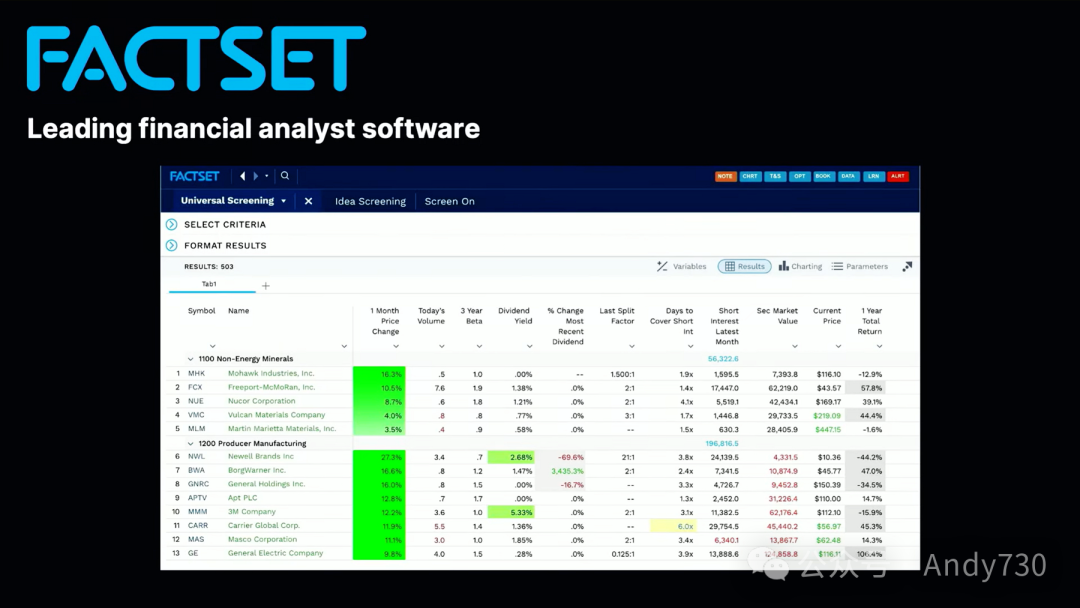Open the 1 Year Total Return column chevron

tap(880, 346)
